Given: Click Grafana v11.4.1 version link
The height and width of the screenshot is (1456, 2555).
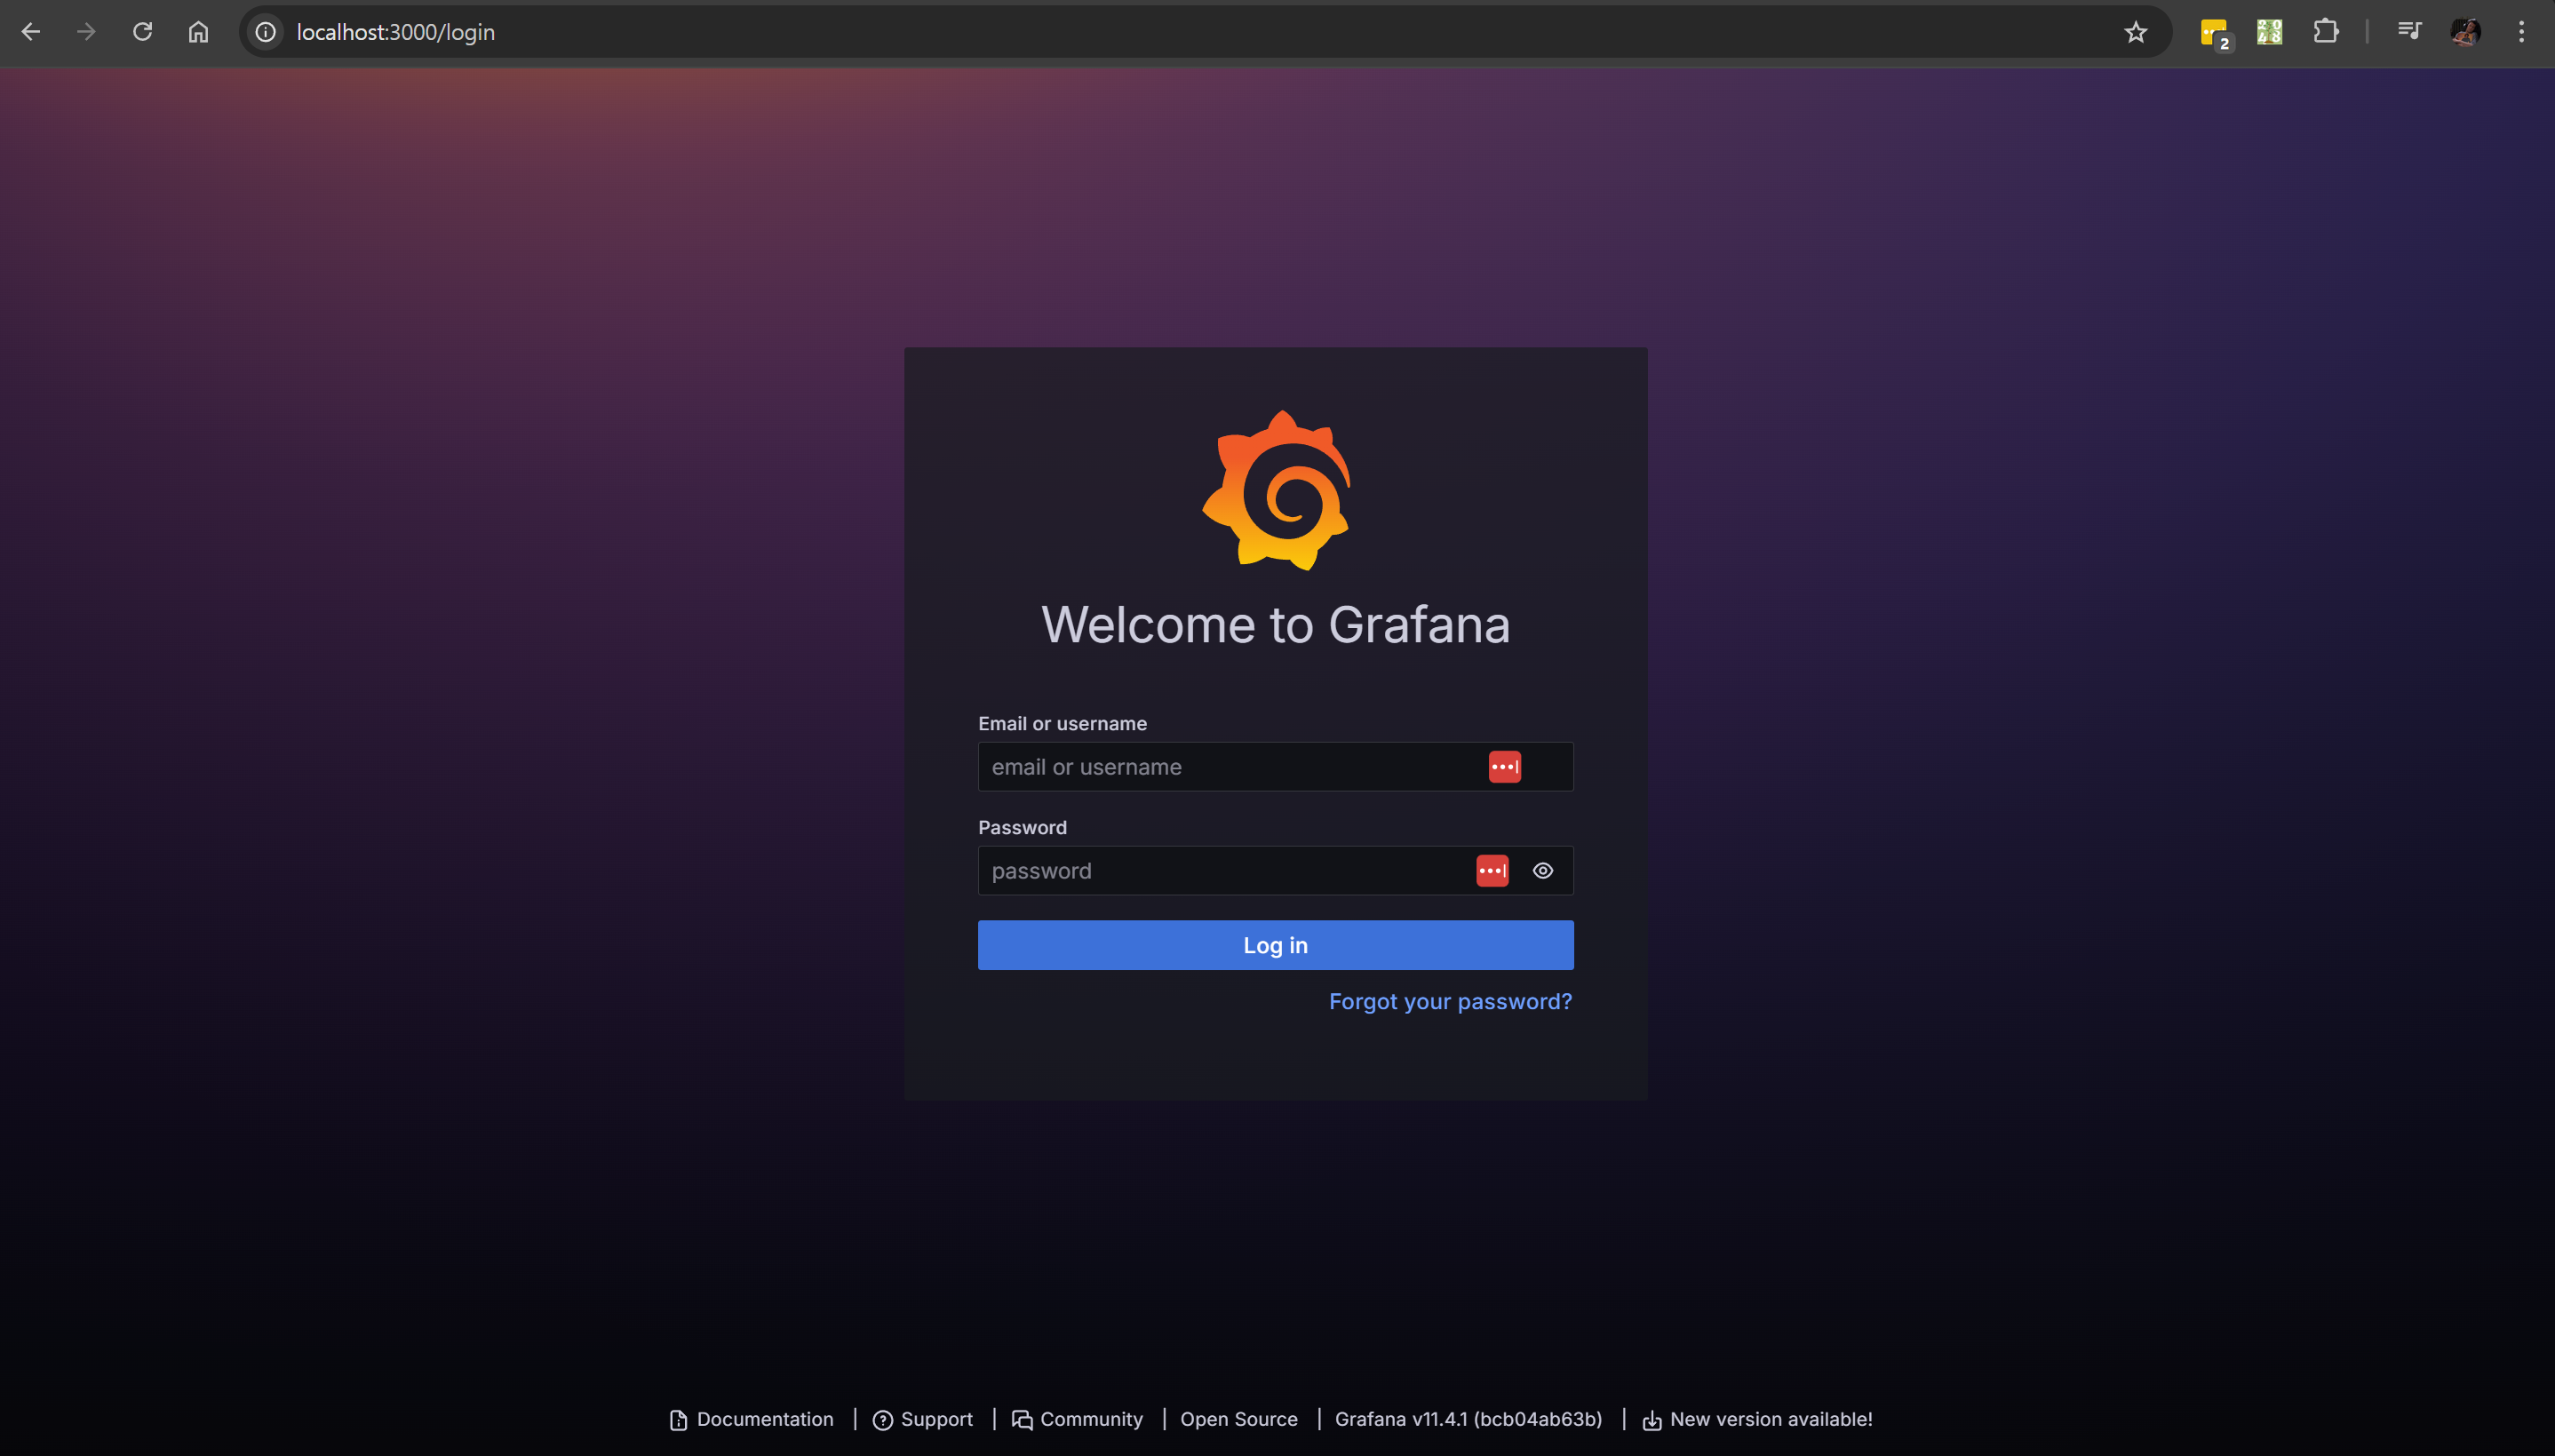Looking at the screenshot, I should coord(1468,1419).
